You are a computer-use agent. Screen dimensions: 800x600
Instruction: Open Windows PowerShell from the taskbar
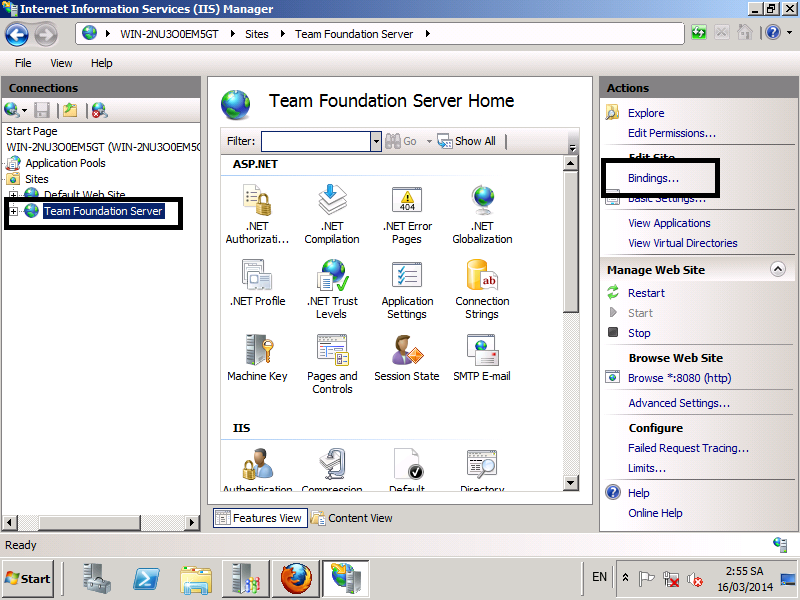click(x=146, y=579)
